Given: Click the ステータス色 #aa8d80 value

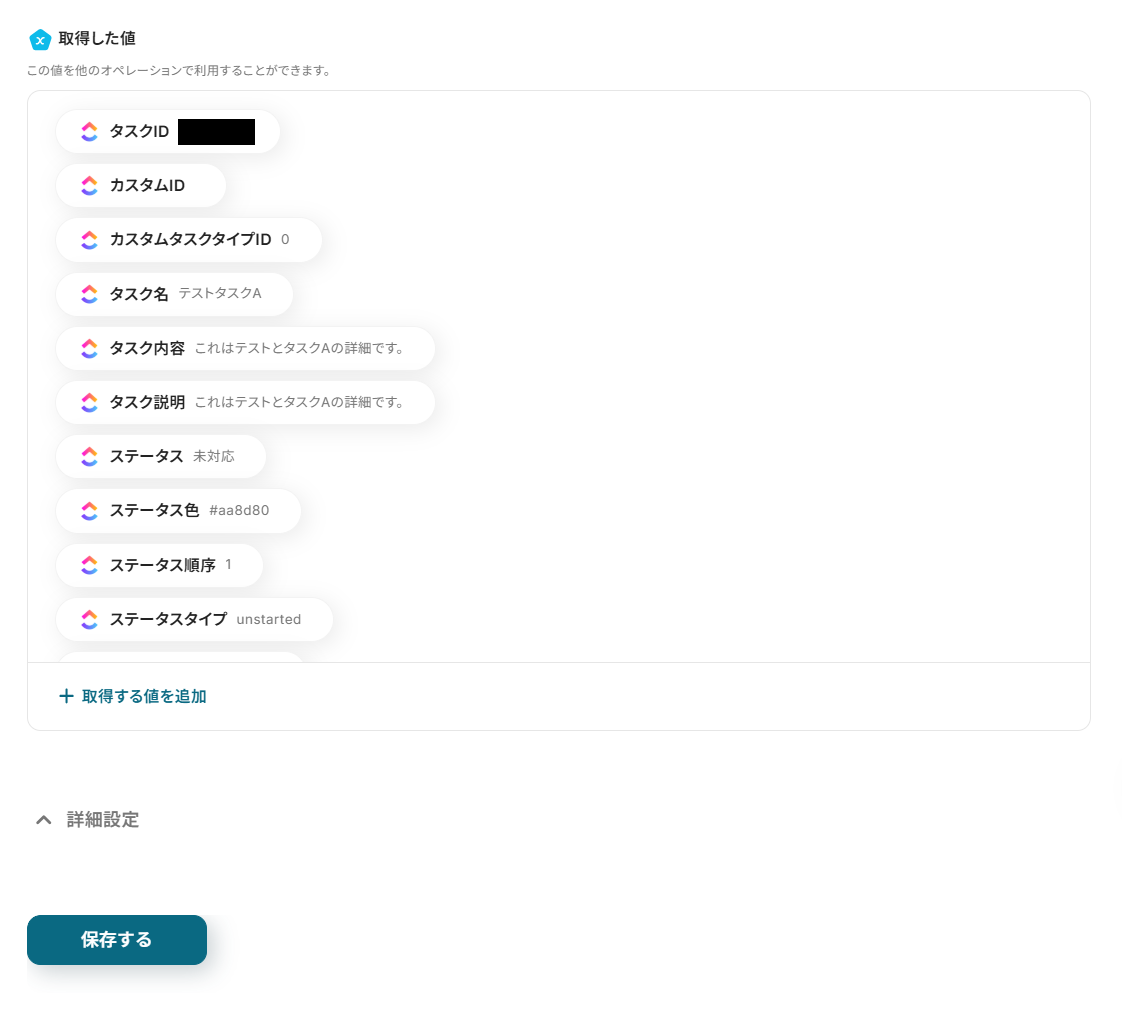Looking at the screenshot, I should [239, 510].
